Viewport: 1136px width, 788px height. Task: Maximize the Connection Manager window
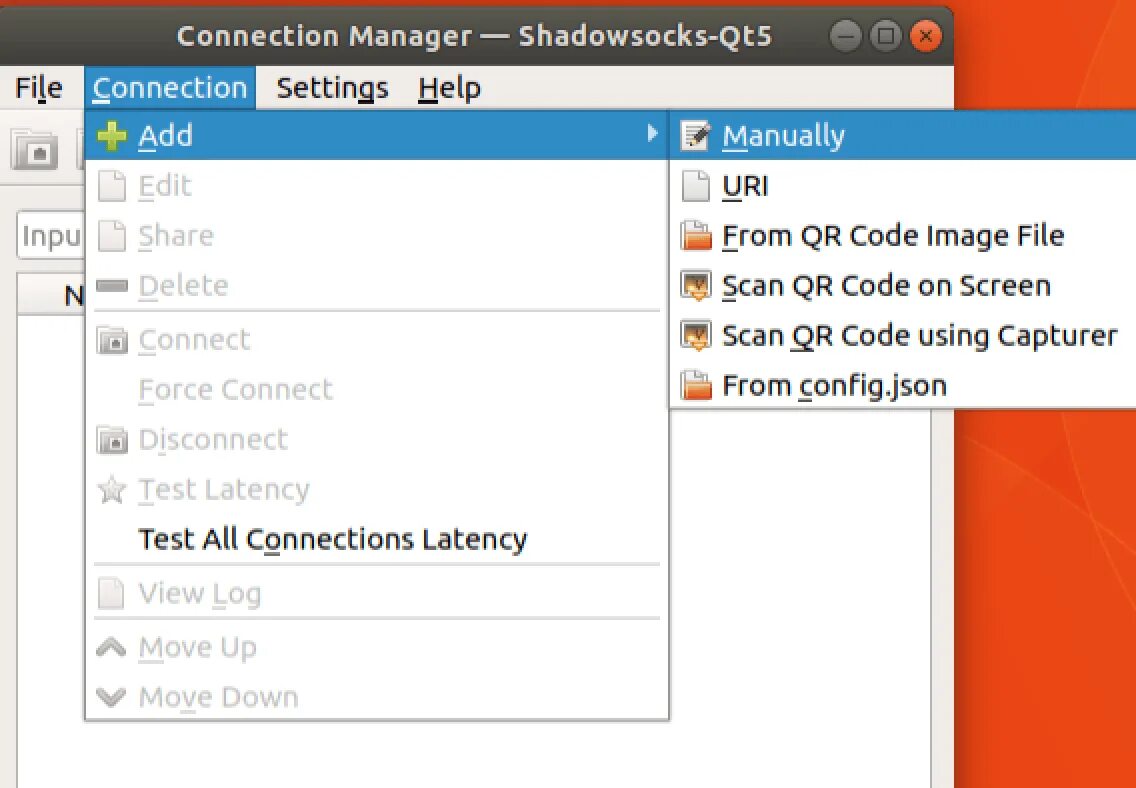(885, 35)
